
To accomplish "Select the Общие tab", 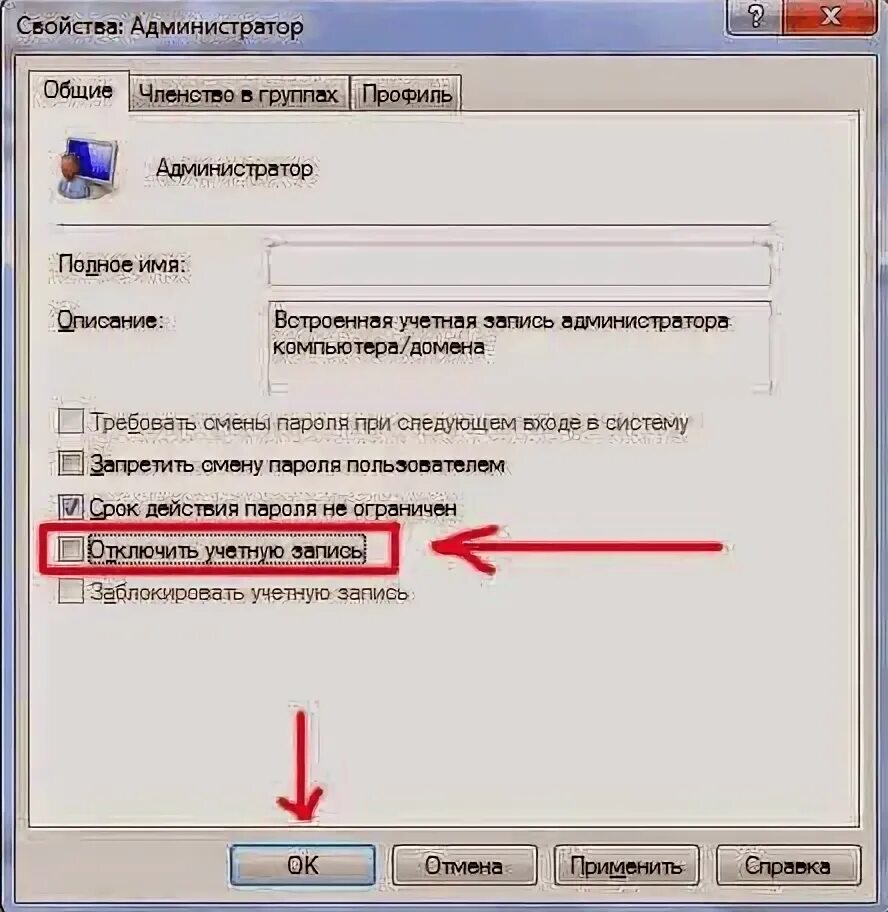I will [79, 91].
